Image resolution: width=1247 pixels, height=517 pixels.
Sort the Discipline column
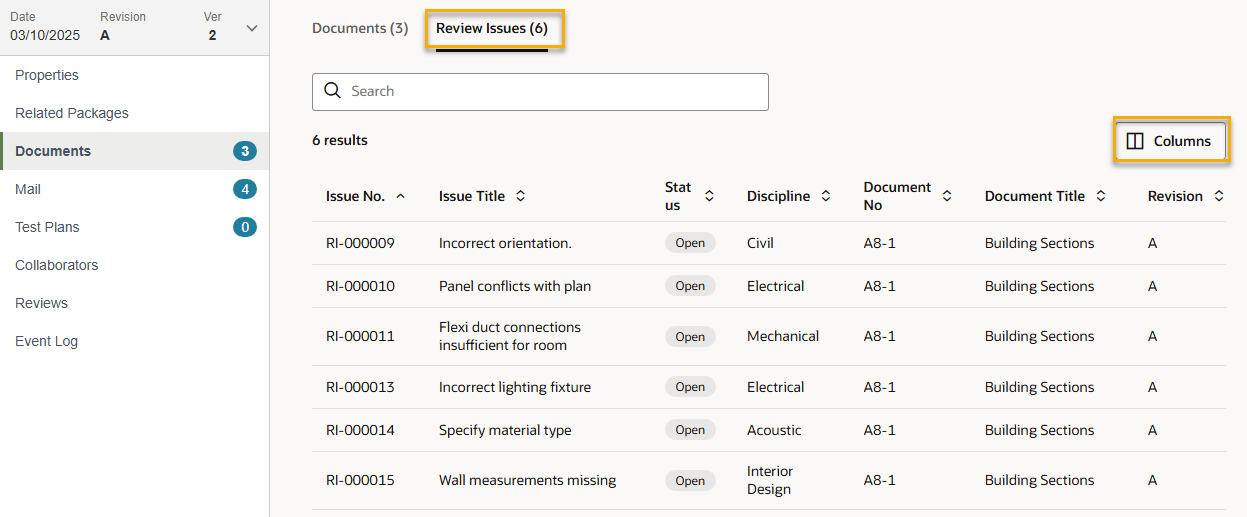click(x=826, y=196)
